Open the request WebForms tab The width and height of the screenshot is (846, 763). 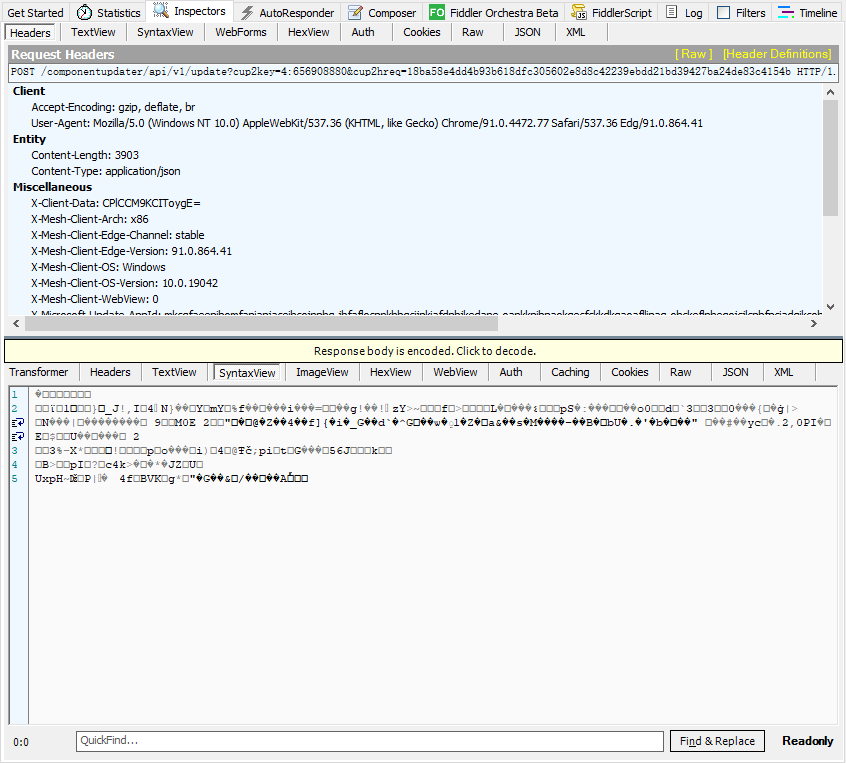pos(241,32)
